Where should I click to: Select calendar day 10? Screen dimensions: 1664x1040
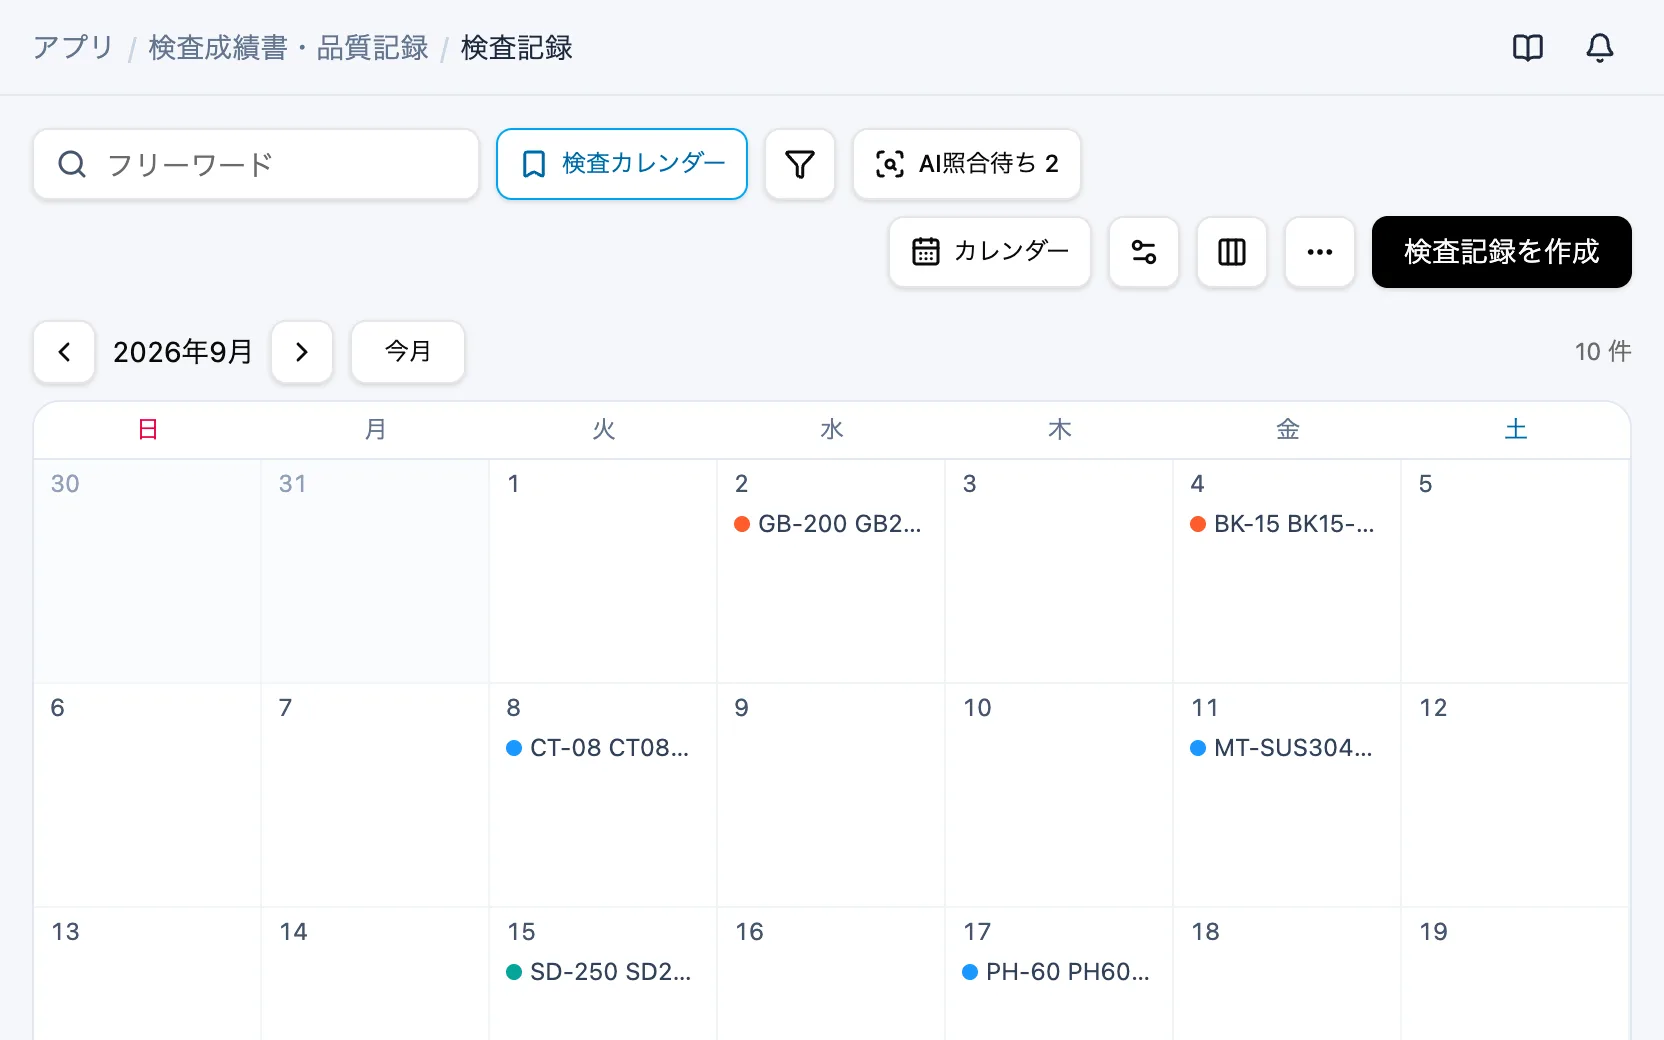(1059, 795)
